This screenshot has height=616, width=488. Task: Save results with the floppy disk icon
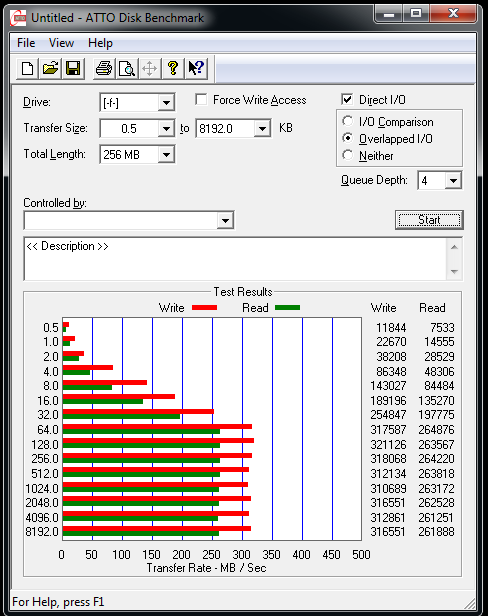click(73, 69)
